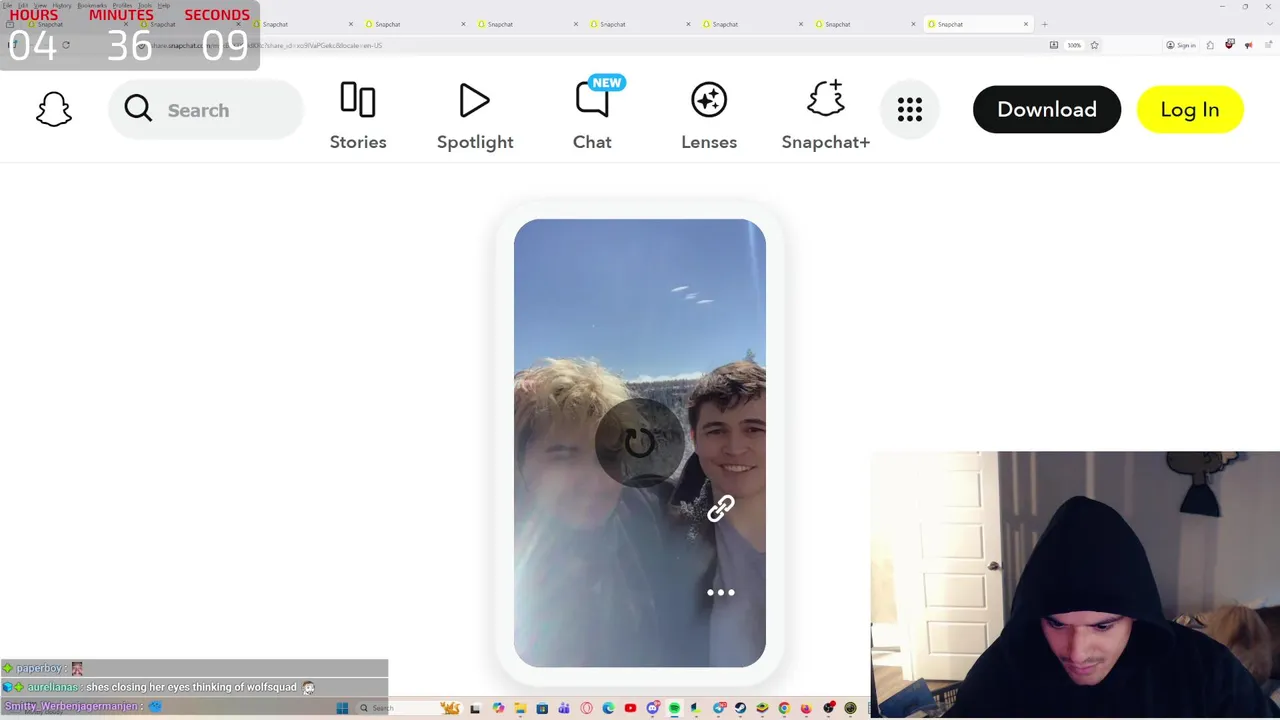1280x720 pixels.
Task: Open the Lenses section
Action: (709, 117)
